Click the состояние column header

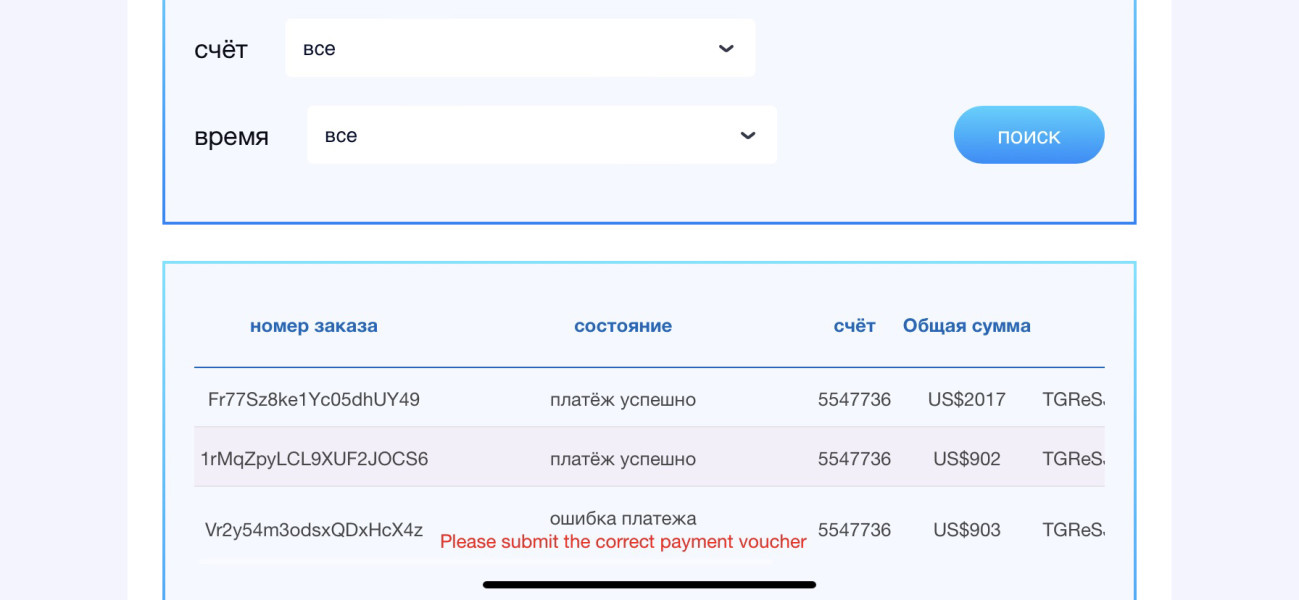point(622,326)
